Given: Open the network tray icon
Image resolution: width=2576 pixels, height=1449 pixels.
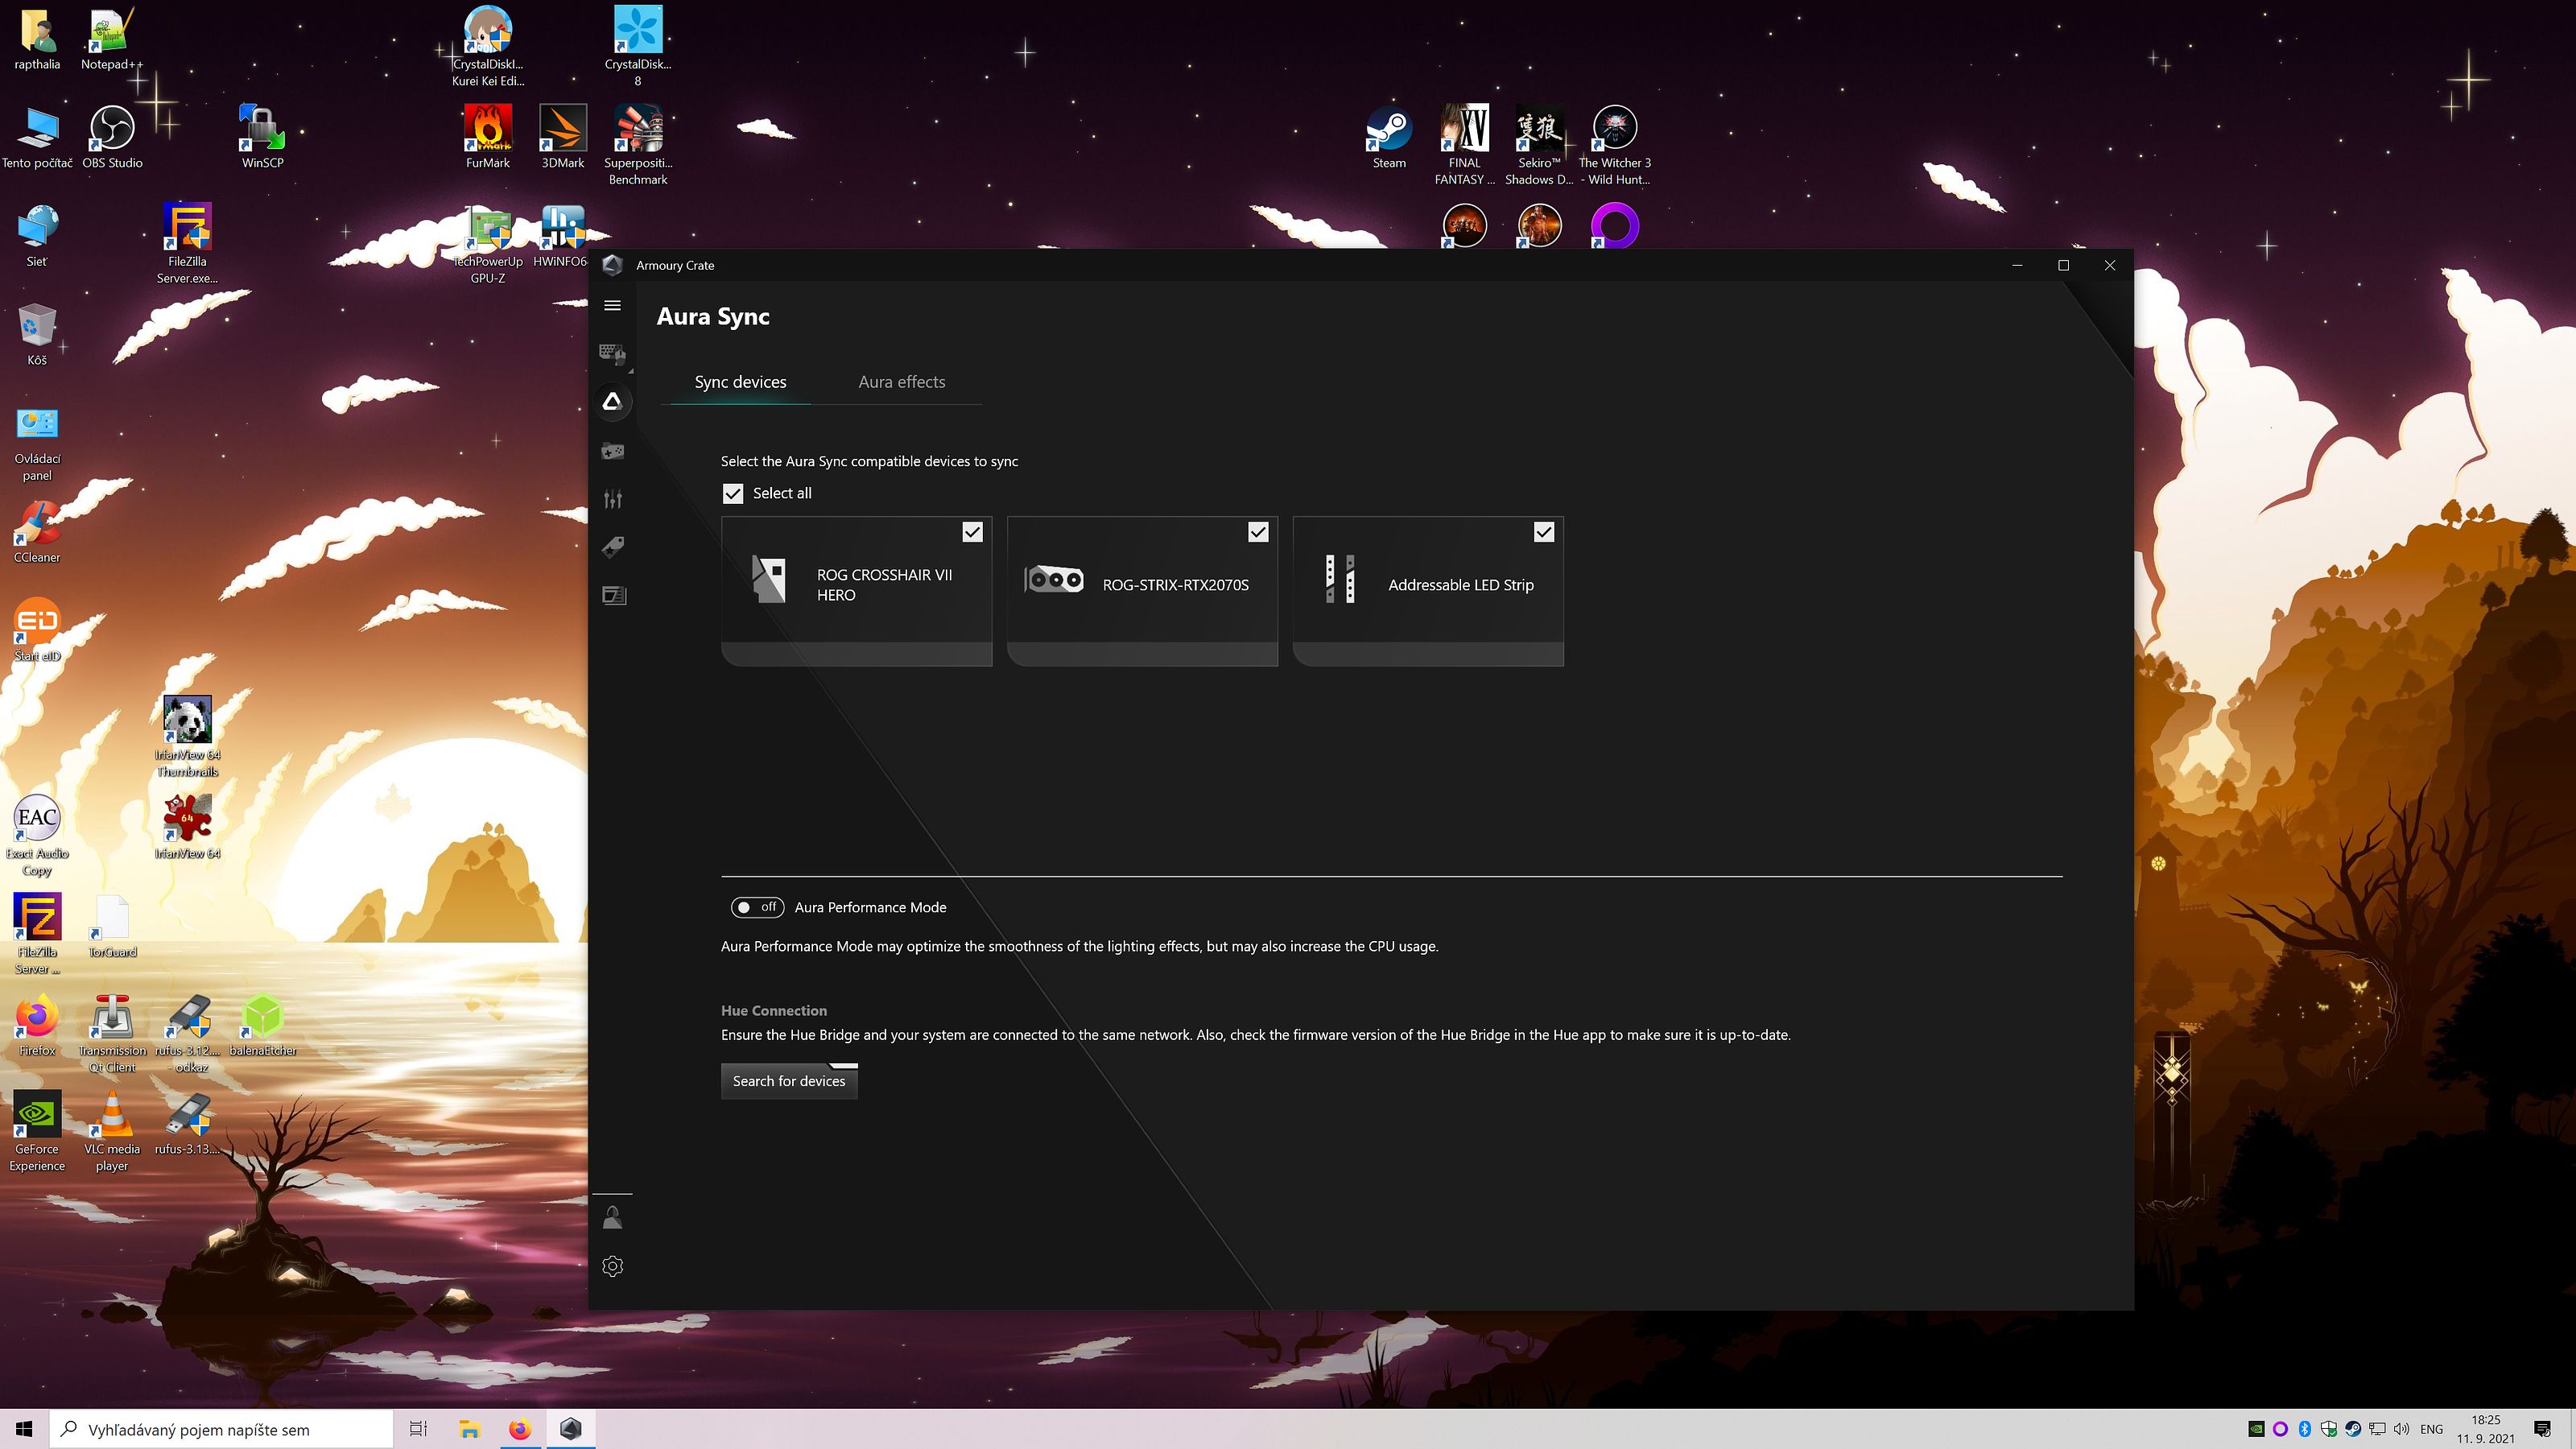Looking at the screenshot, I should [x=2377, y=1429].
